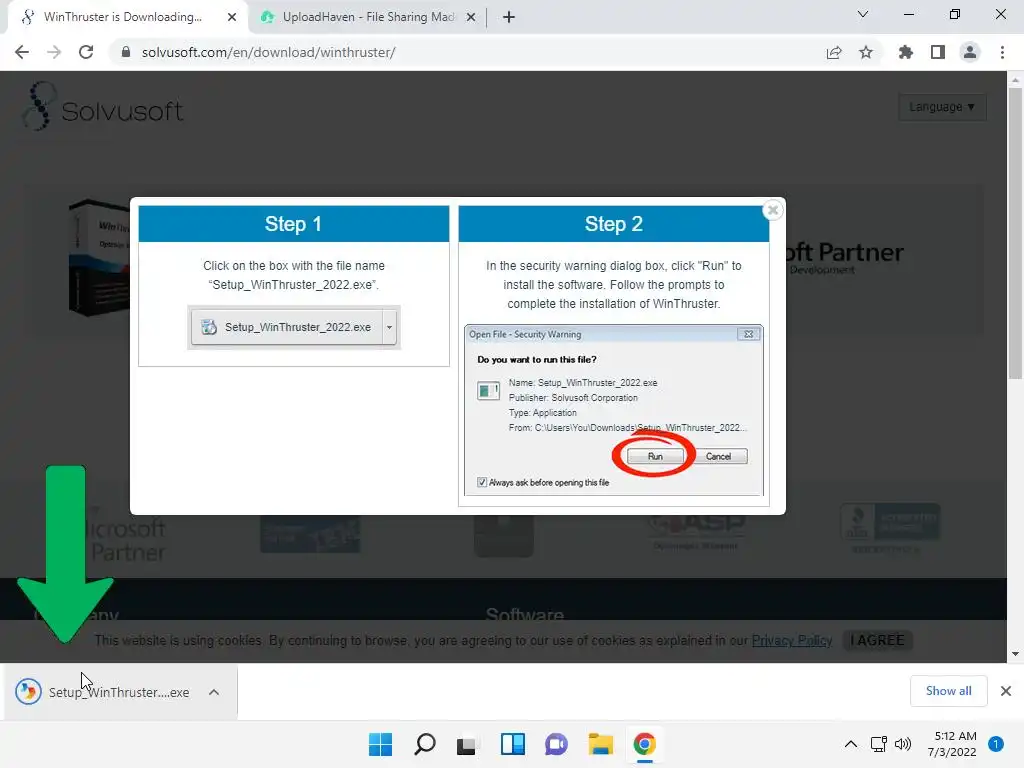Click Cancel in security warning image
The width and height of the screenshot is (1024, 768).
[718, 456]
